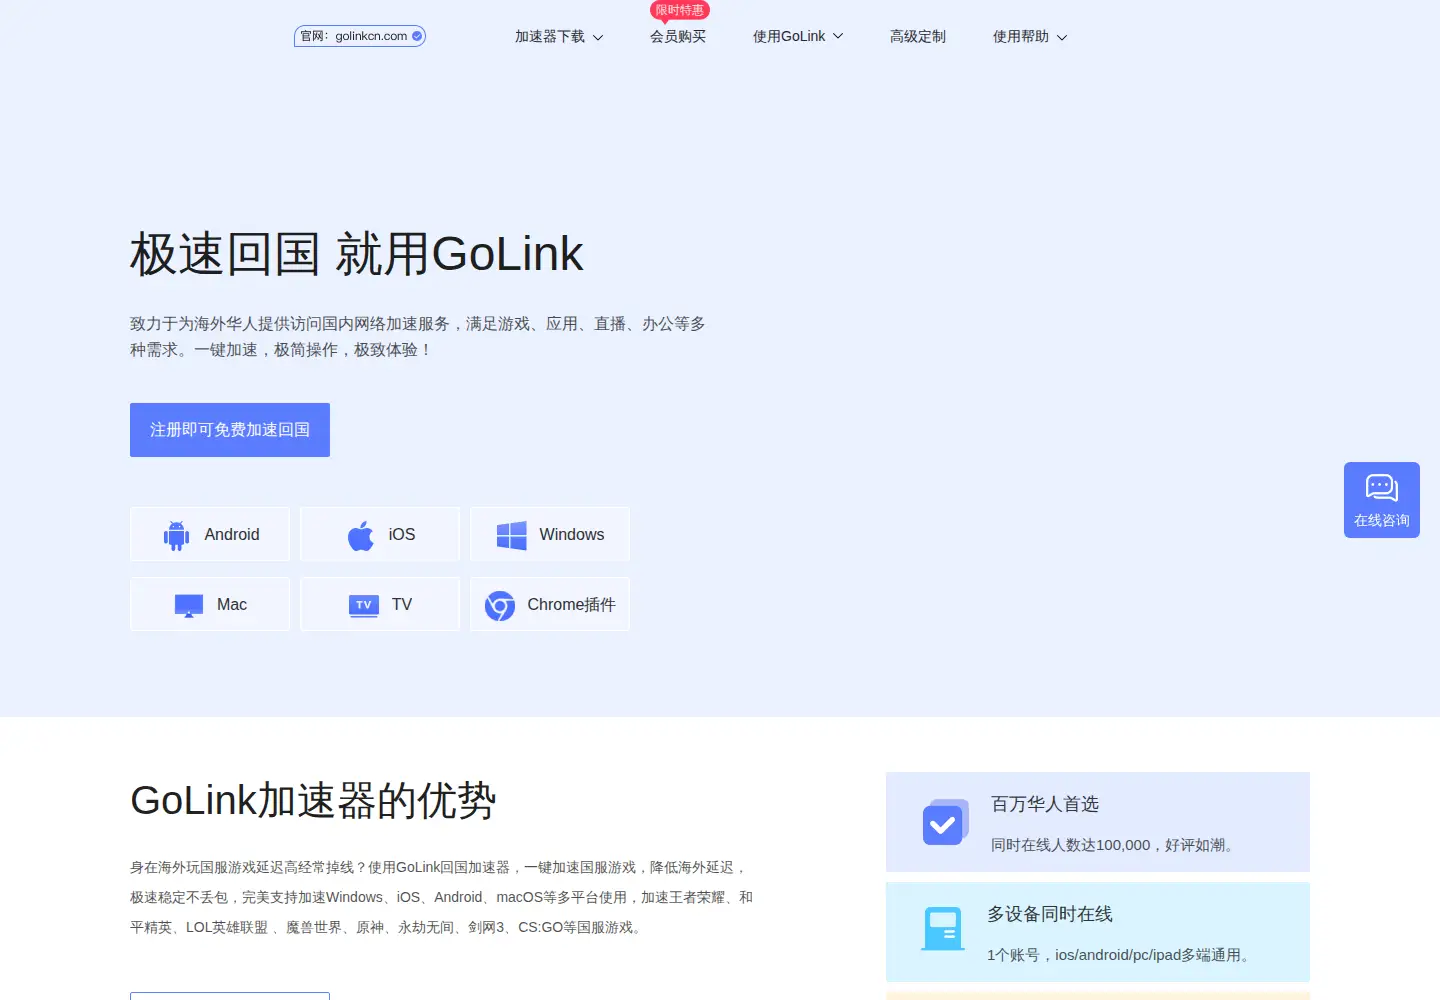Click the Chrome browser logo icon
The height and width of the screenshot is (1000, 1440).
[500, 605]
